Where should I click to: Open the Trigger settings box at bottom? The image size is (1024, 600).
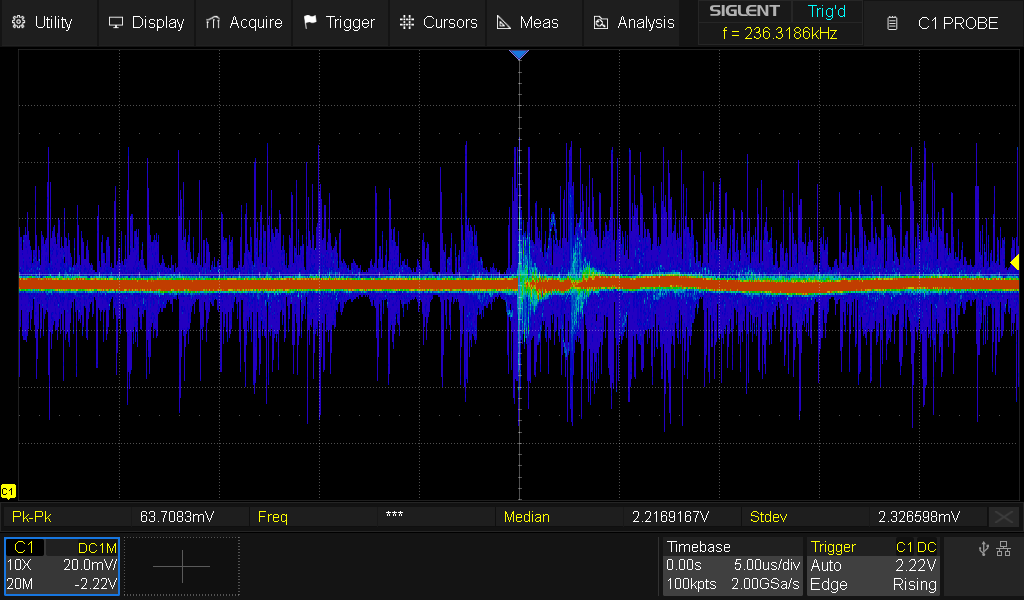873,566
